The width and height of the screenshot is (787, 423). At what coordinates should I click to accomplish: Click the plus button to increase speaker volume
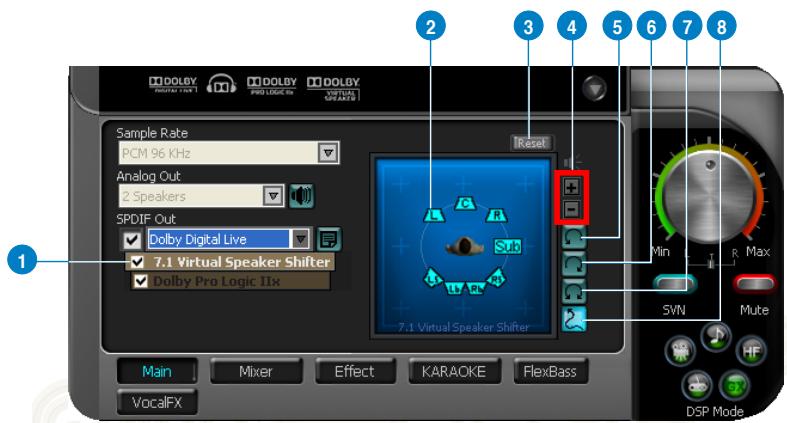571,187
